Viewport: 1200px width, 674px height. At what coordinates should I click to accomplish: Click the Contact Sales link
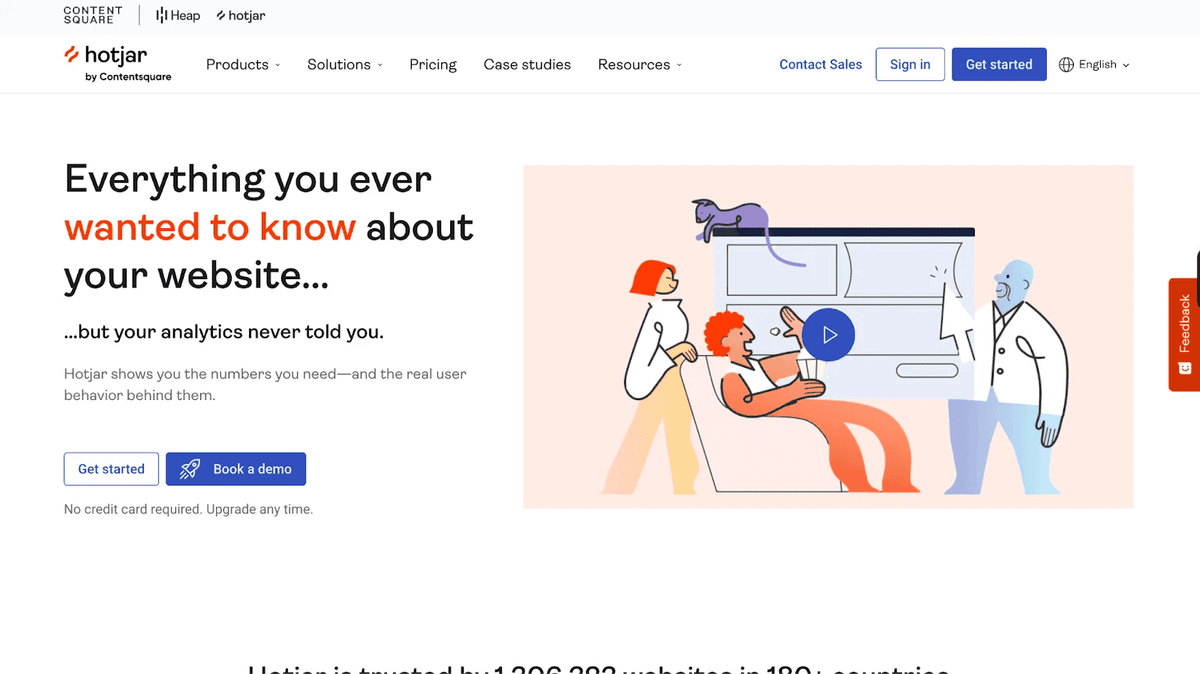point(820,64)
